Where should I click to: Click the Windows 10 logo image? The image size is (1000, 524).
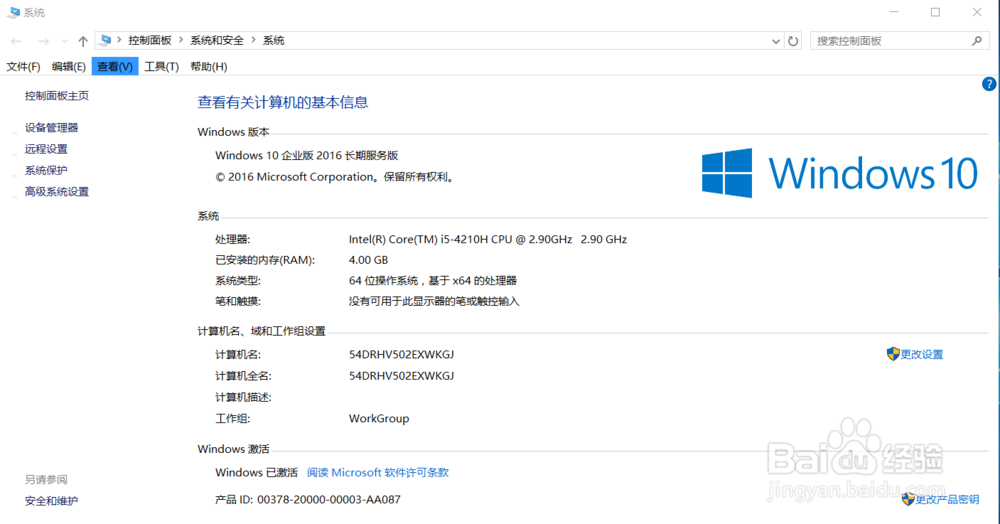pyautogui.click(x=839, y=173)
